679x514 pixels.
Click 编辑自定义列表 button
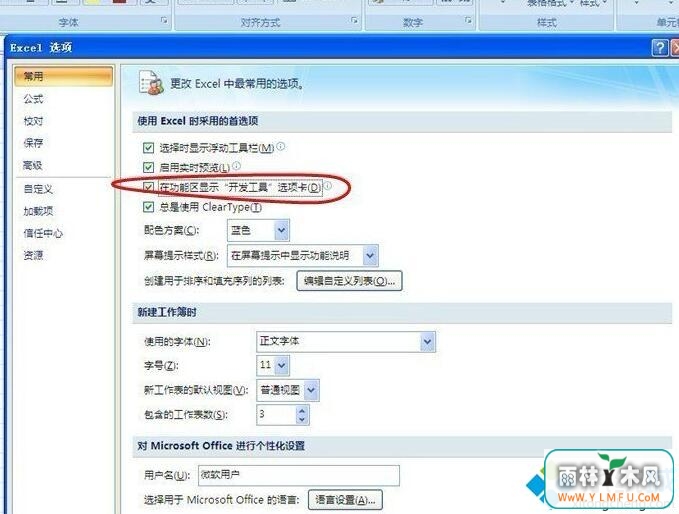coord(349,281)
